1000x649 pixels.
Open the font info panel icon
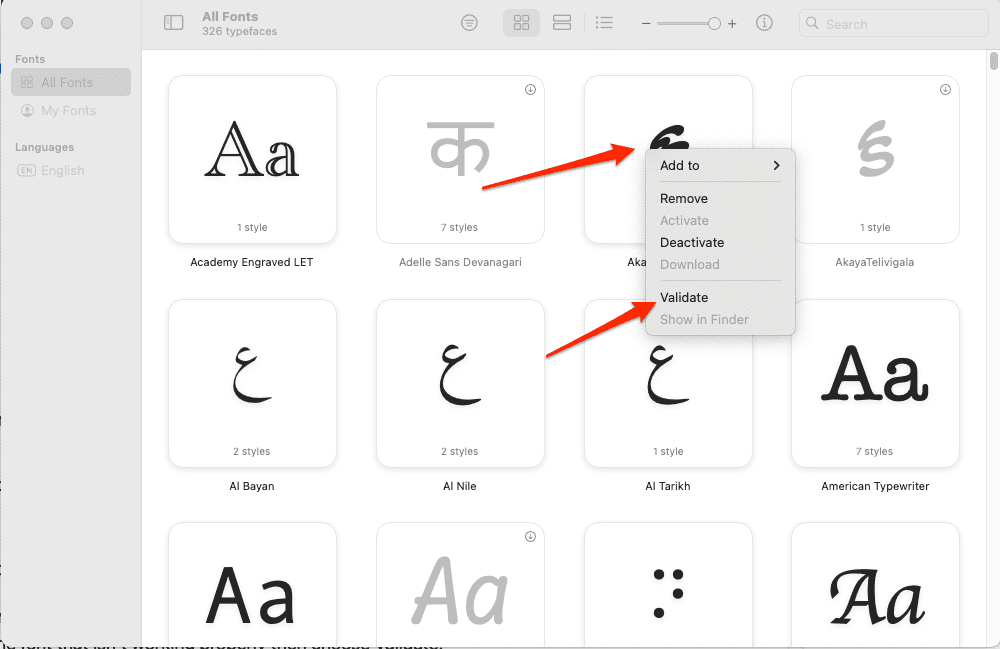pyautogui.click(x=765, y=23)
